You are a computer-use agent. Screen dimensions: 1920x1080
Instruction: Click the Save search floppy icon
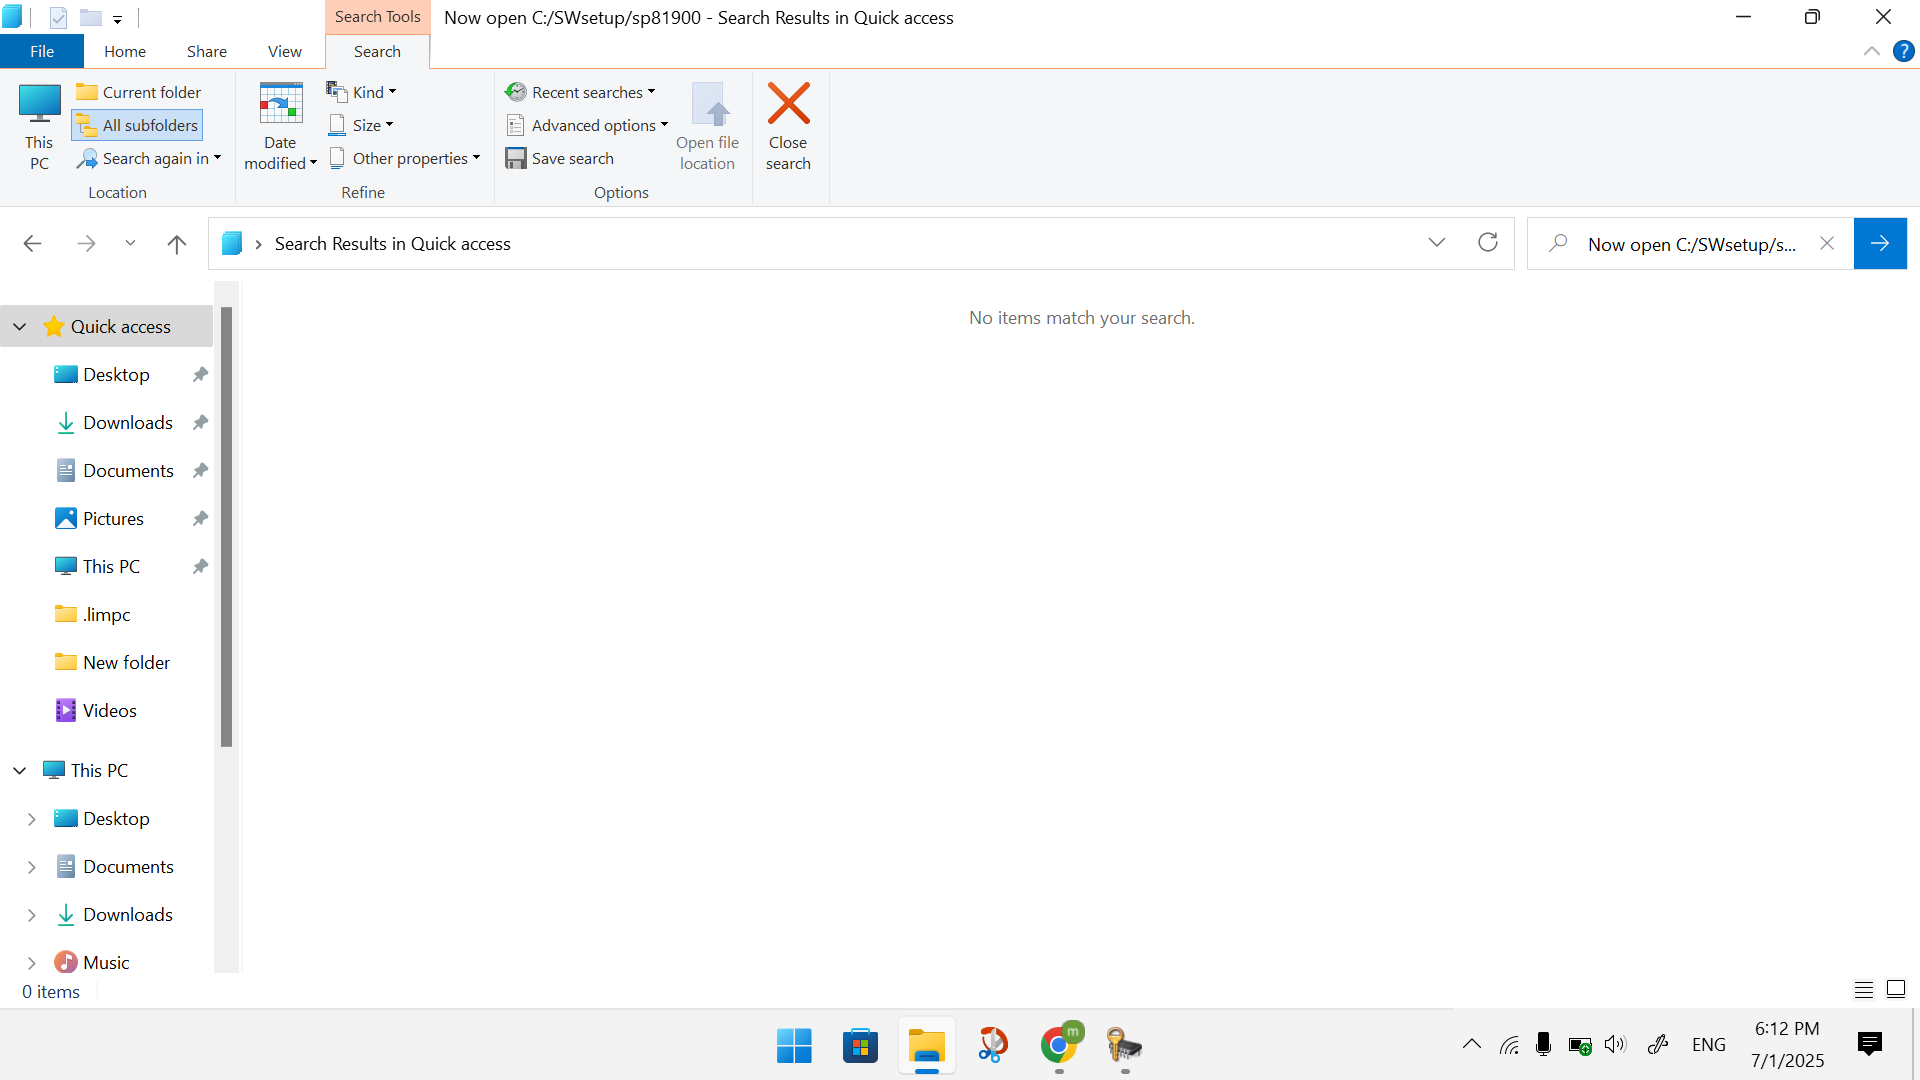point(516,158)
